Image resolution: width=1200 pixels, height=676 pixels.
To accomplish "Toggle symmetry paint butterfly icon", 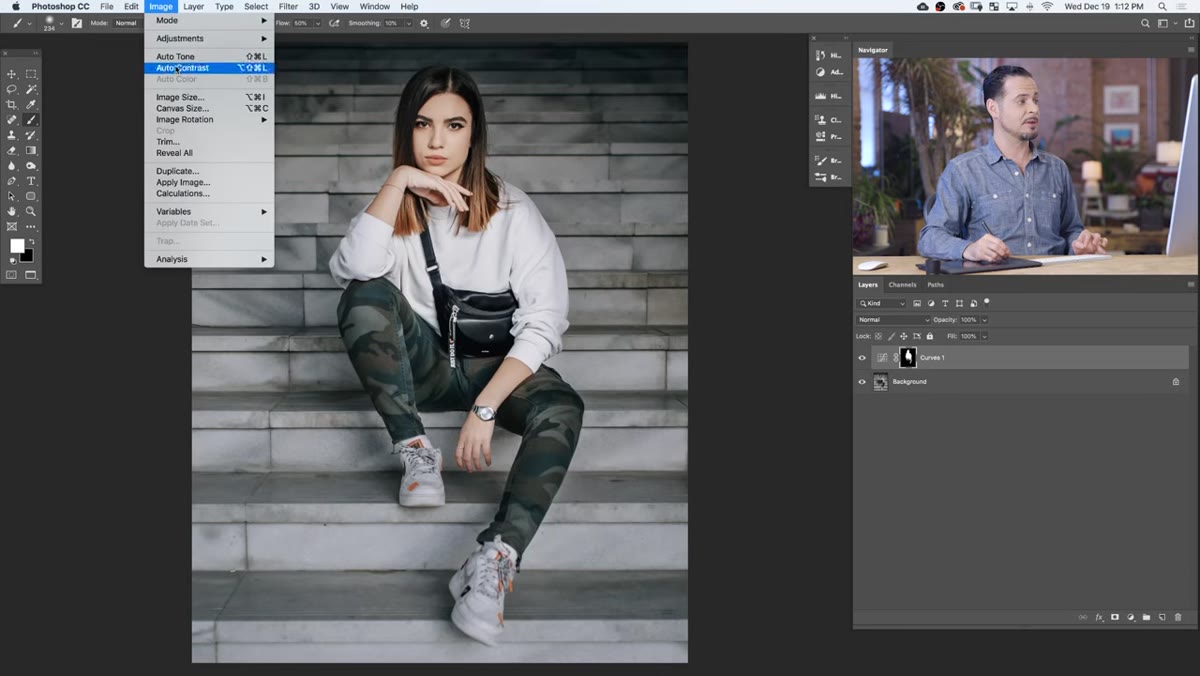I will coord(464,23).
